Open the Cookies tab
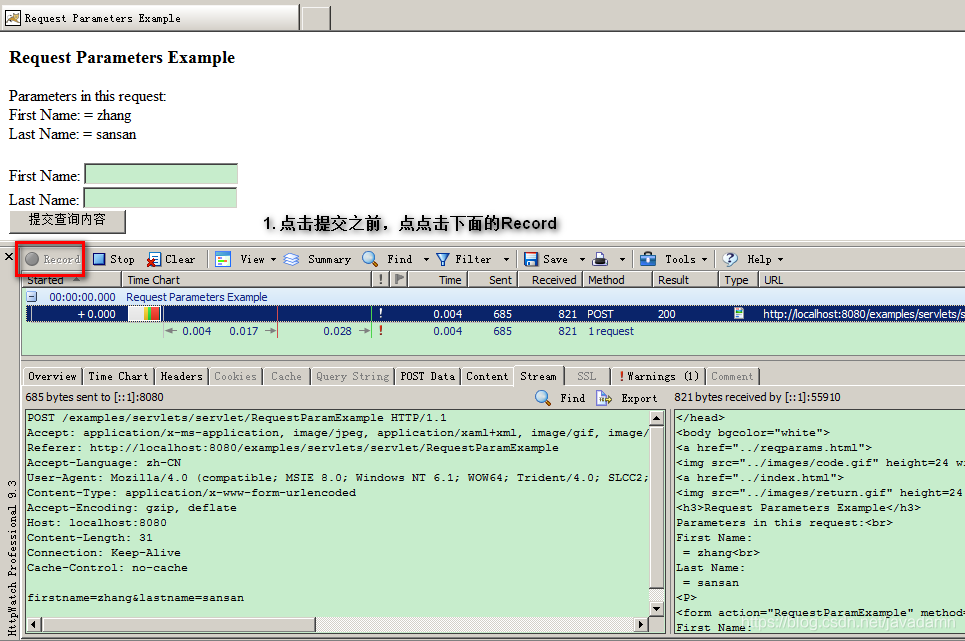 click(x=235, y=376)
